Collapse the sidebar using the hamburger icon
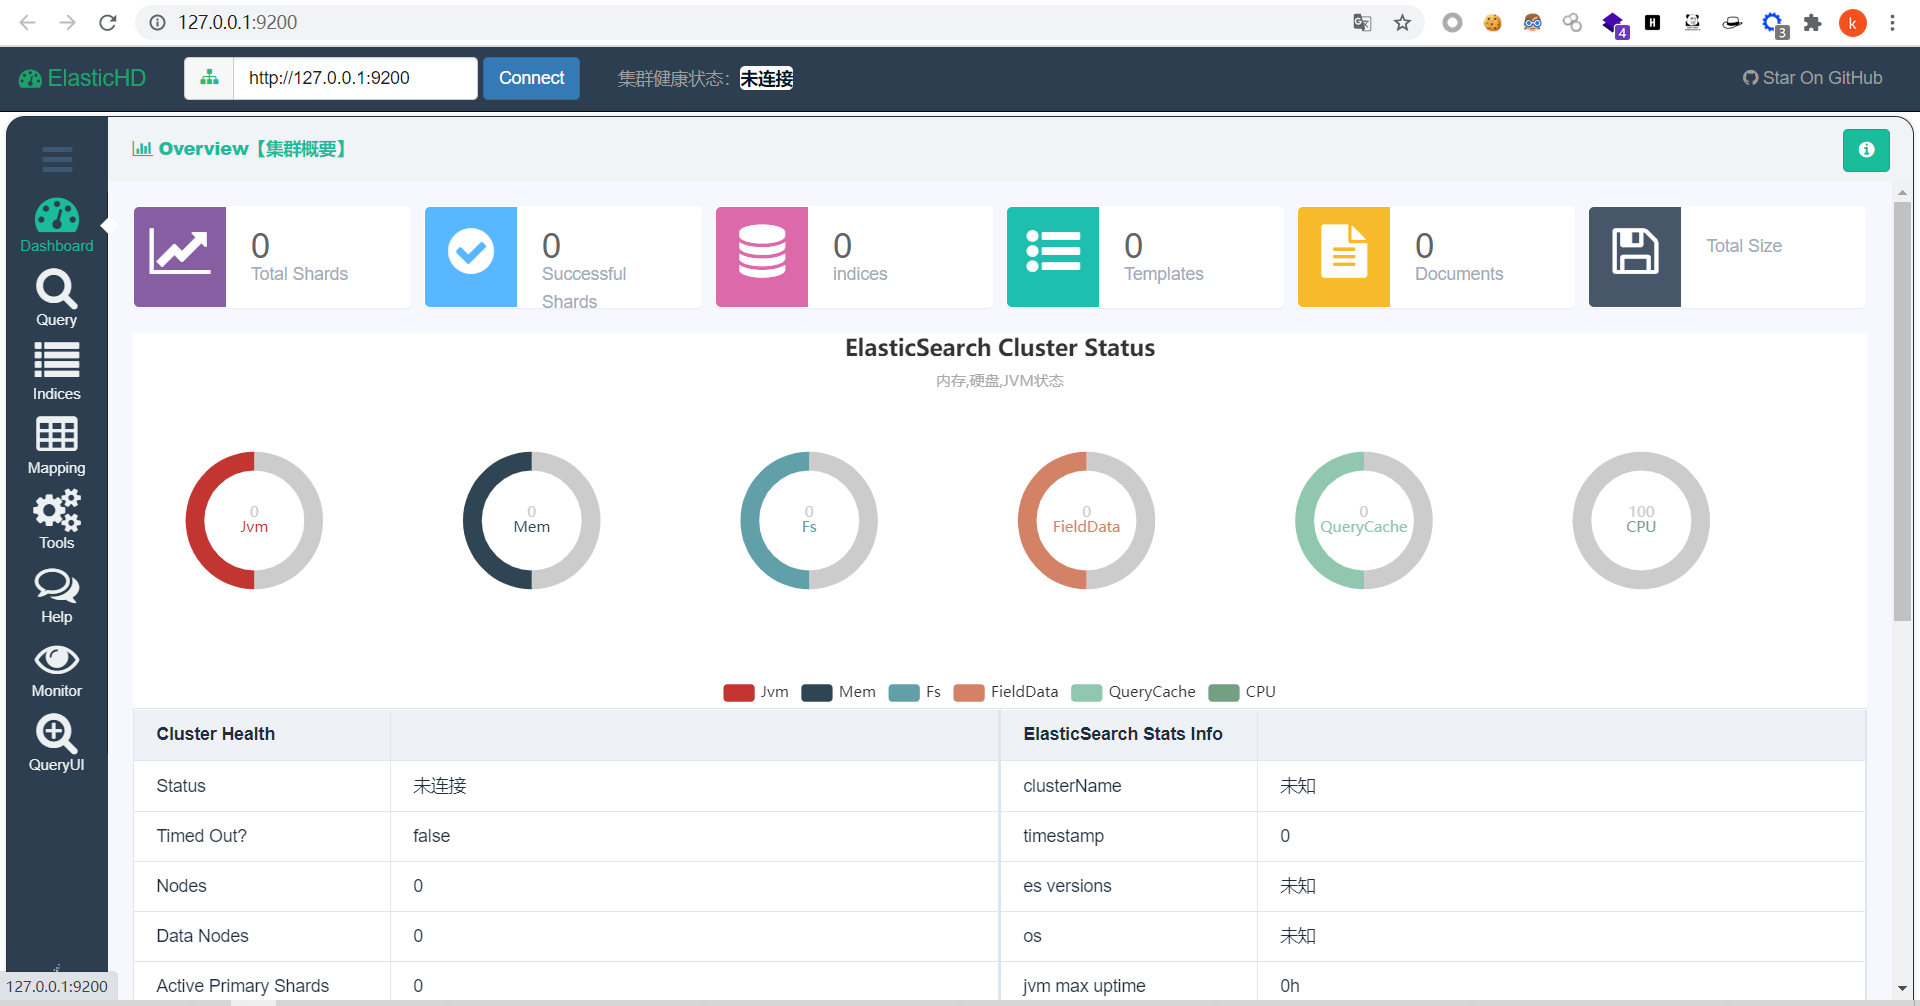This screenshot has width=1920, height=1006. pyautogui.click(x=57, y=159)
